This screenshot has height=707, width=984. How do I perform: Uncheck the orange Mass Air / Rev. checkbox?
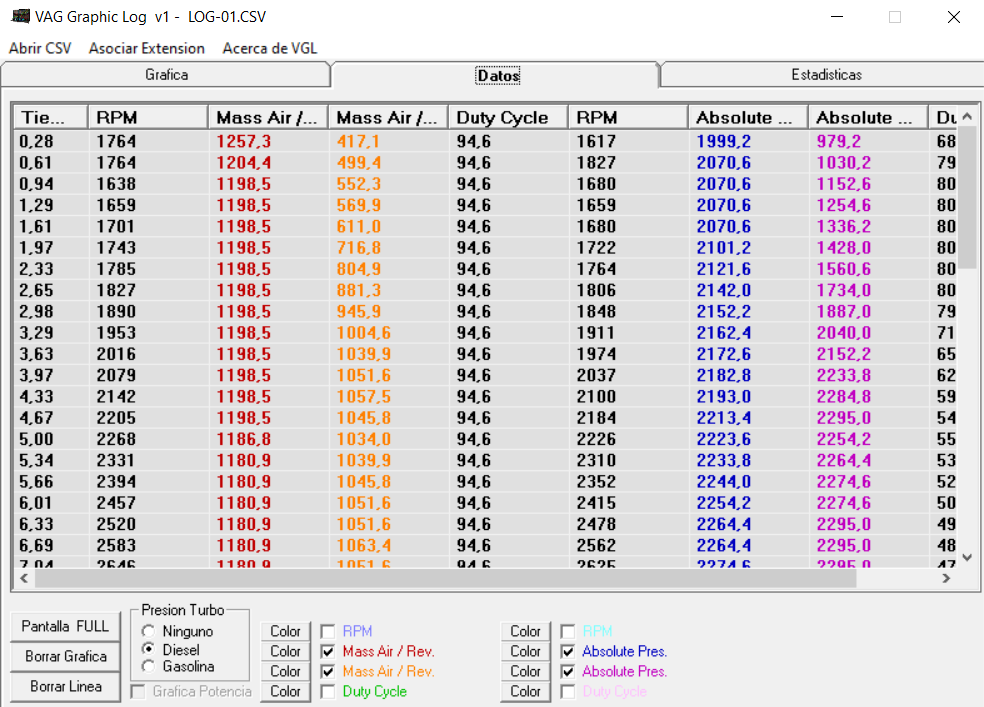pos(328,671)
